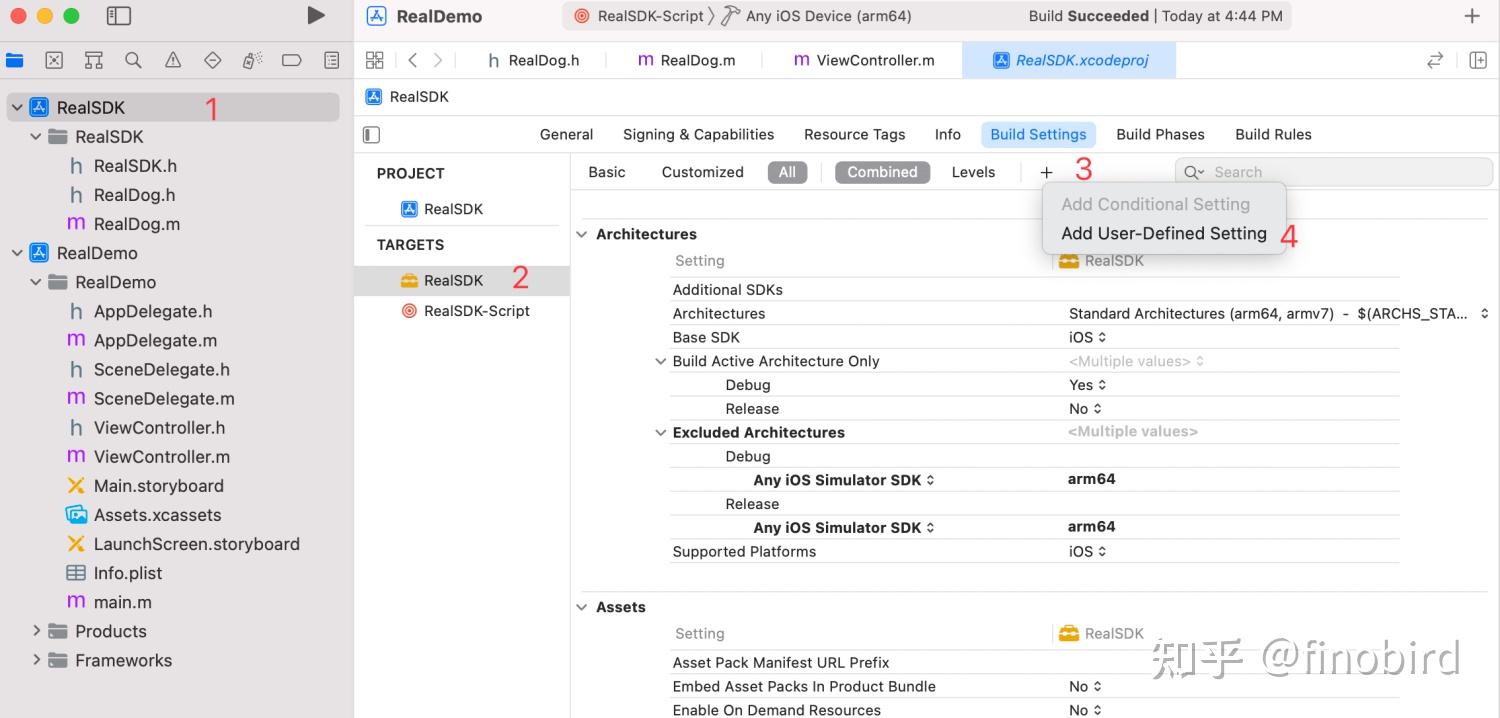Click the add build setting plus button

click(1046, 172)
